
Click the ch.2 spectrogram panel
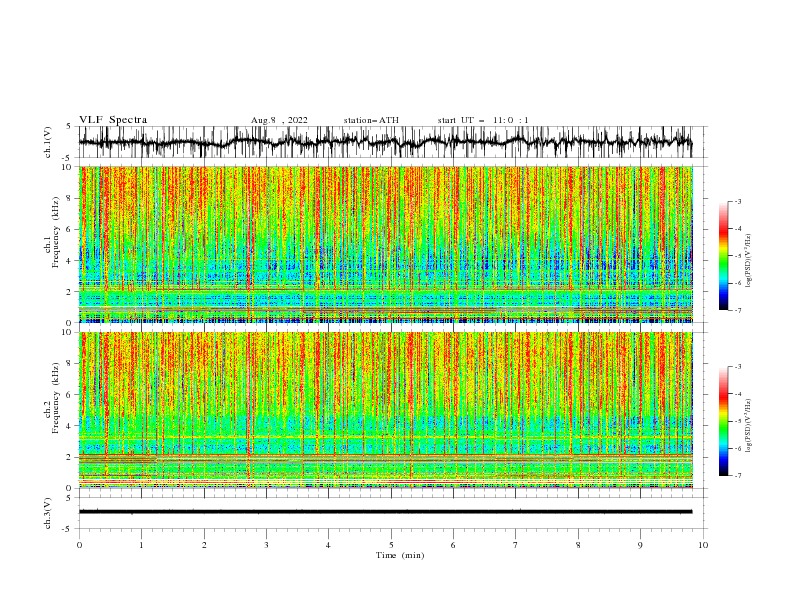[x=385, y=410]
